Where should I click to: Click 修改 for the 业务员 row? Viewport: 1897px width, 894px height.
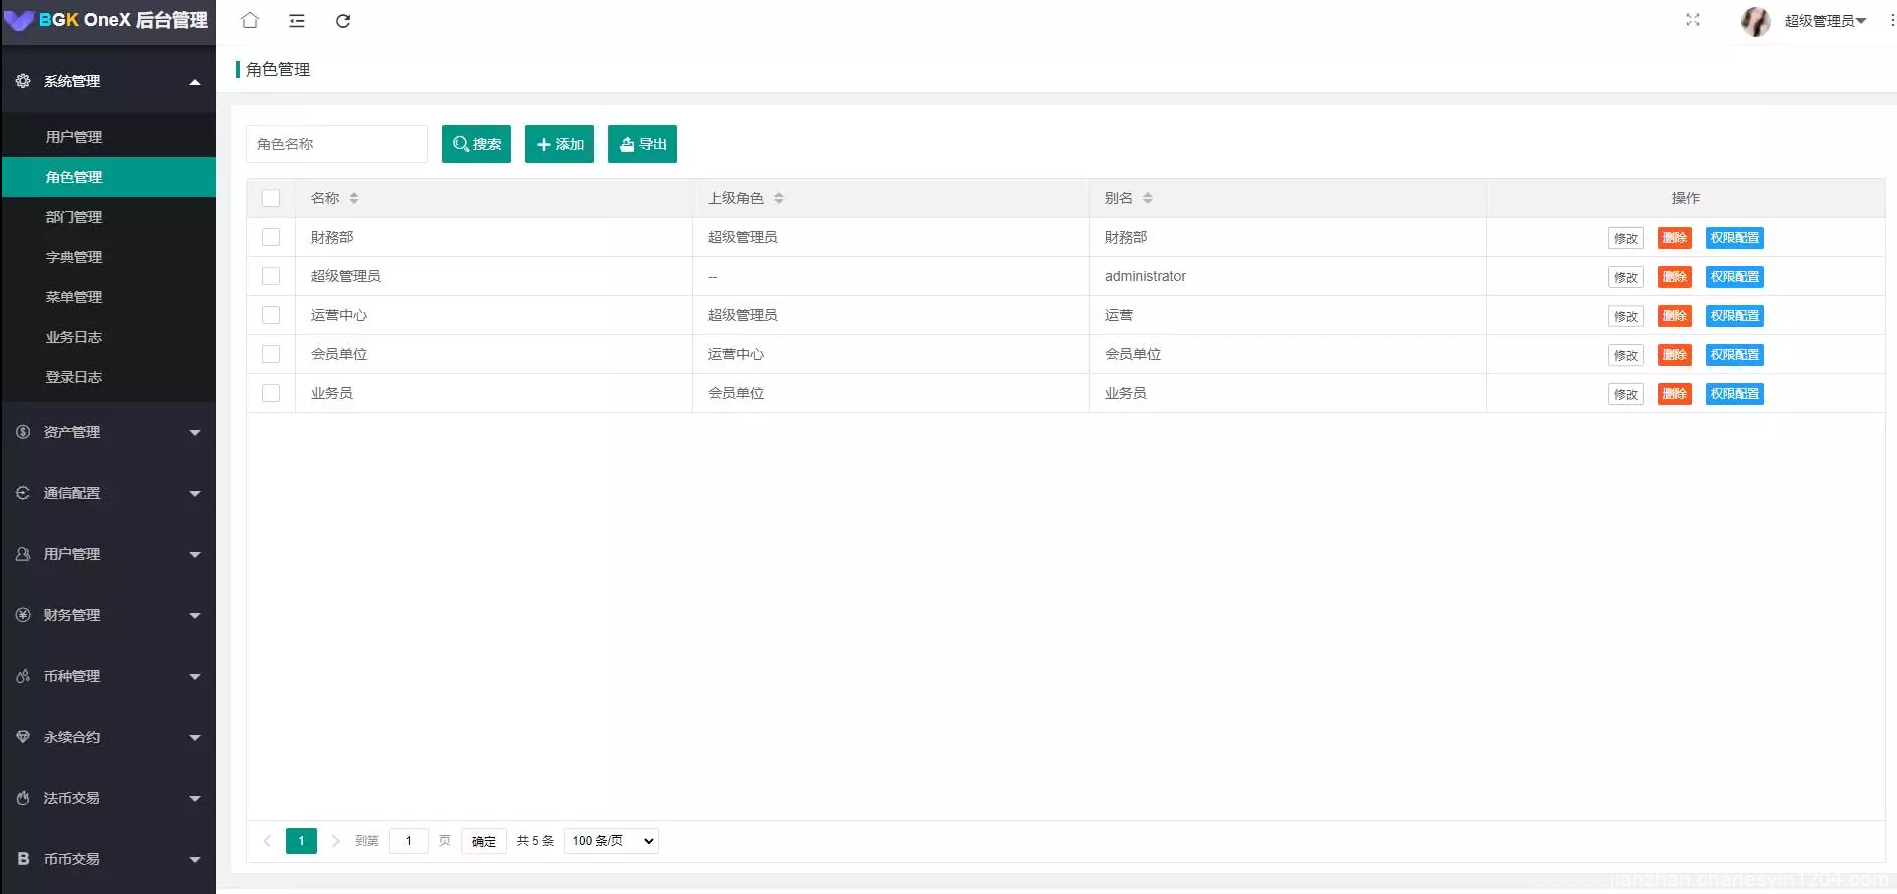tap(1626, 394)
